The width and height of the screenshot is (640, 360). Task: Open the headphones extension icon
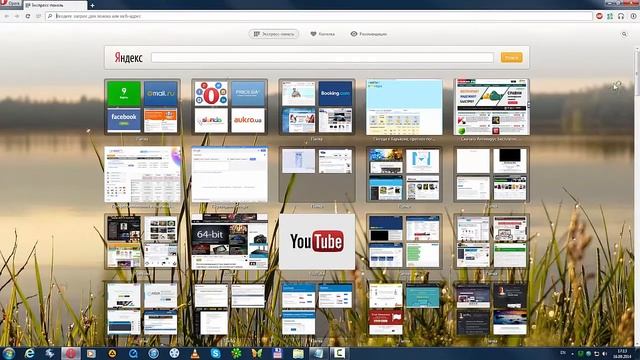click(x=621, y=16)
